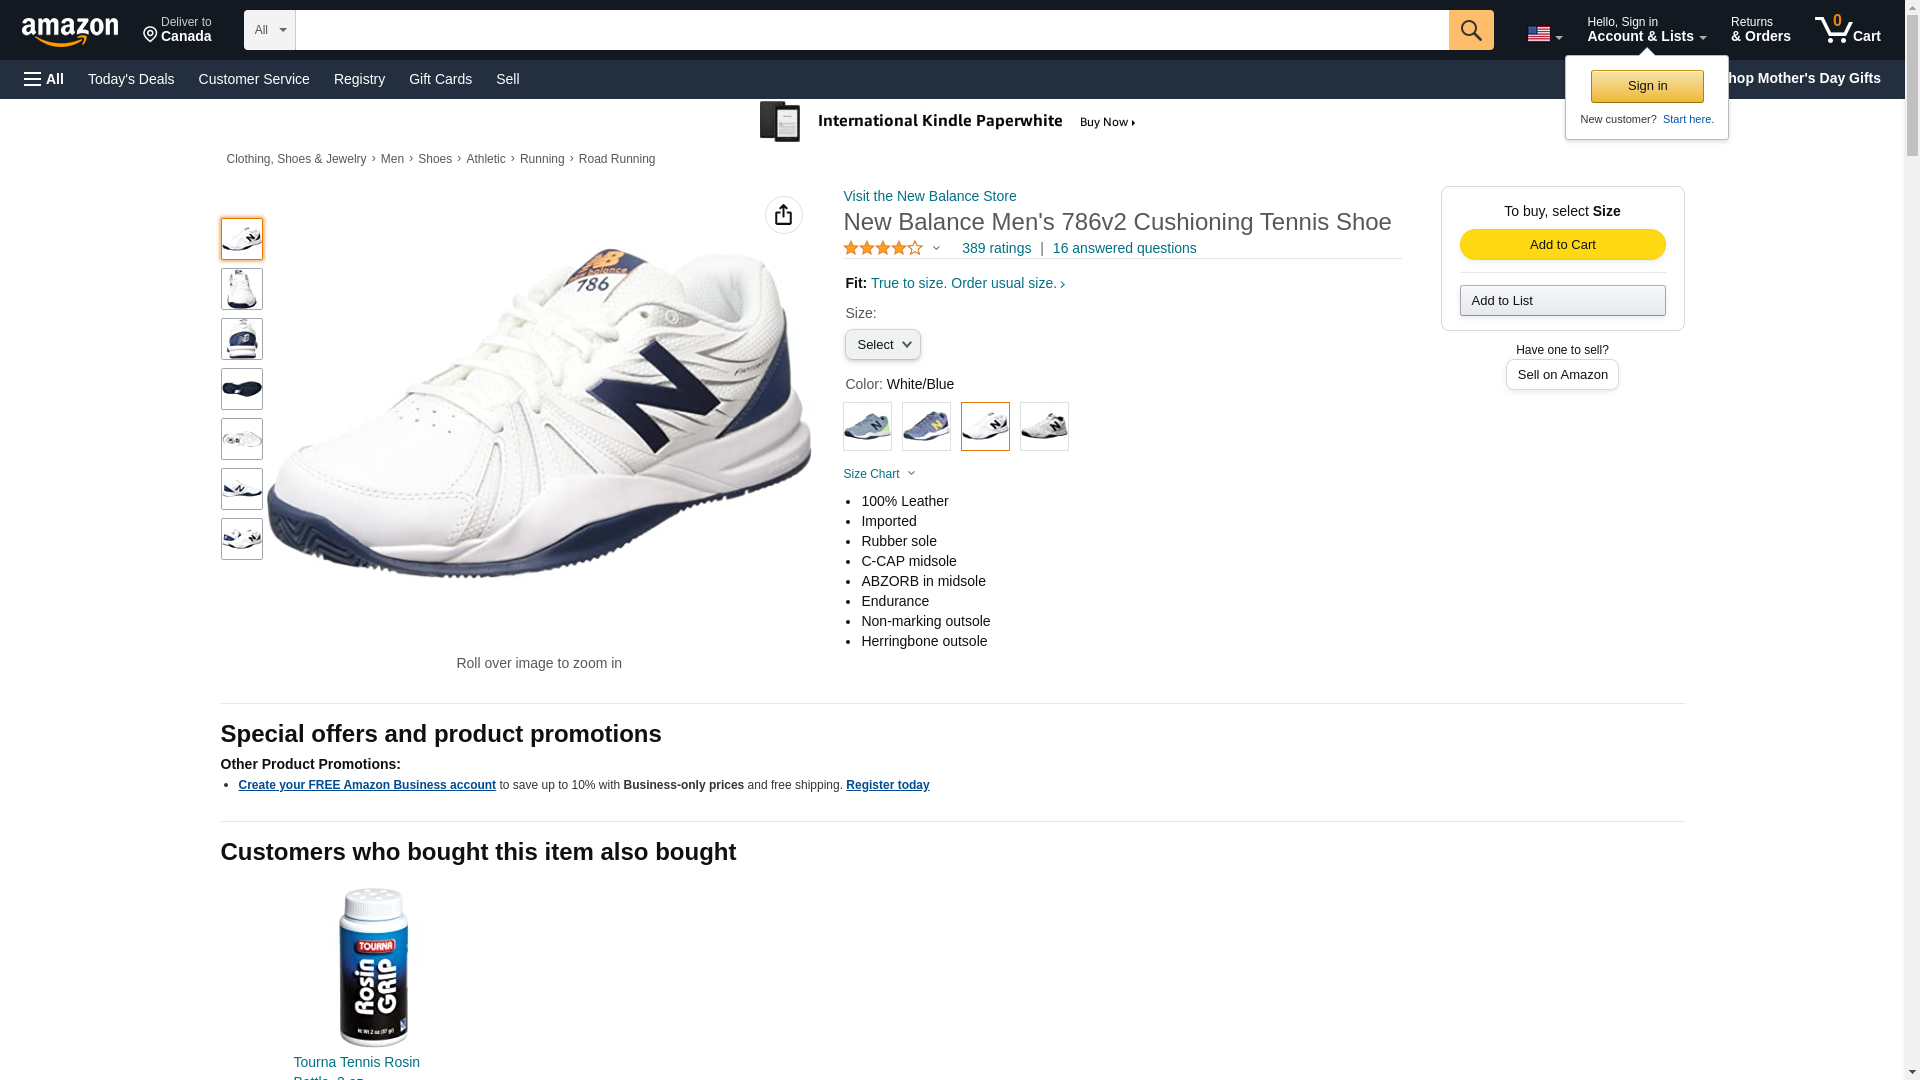The width and height of the screenshot is (1920, 1080).
Task: Expand the Size Chart chevron
Action: coord(911,473)
